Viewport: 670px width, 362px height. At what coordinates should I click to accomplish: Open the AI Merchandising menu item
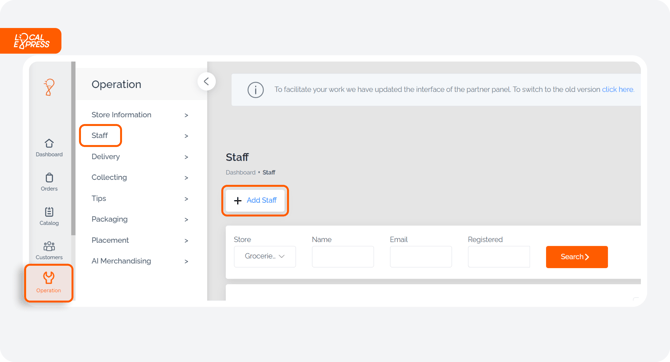coord(121,261)
